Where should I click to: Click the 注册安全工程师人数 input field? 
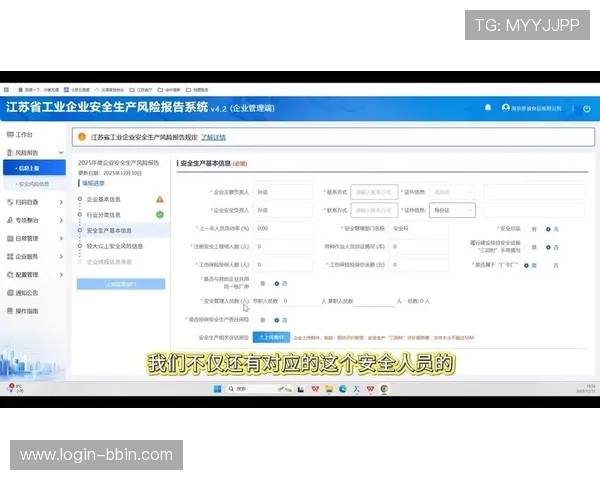point(283,247)
